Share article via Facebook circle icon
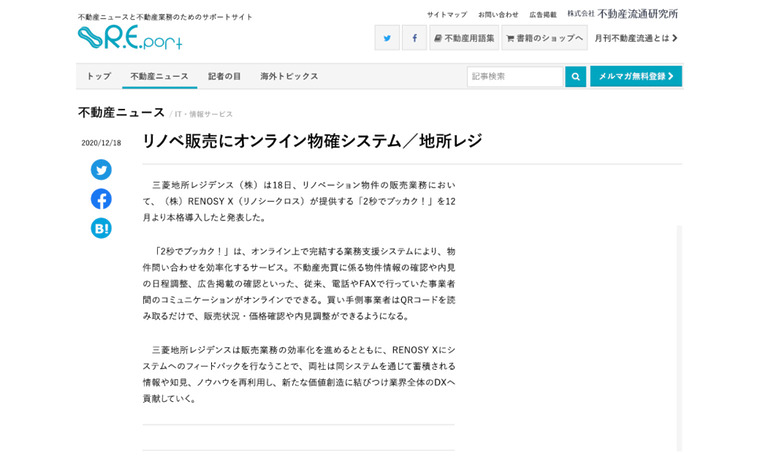 click(x=101, y=199)
